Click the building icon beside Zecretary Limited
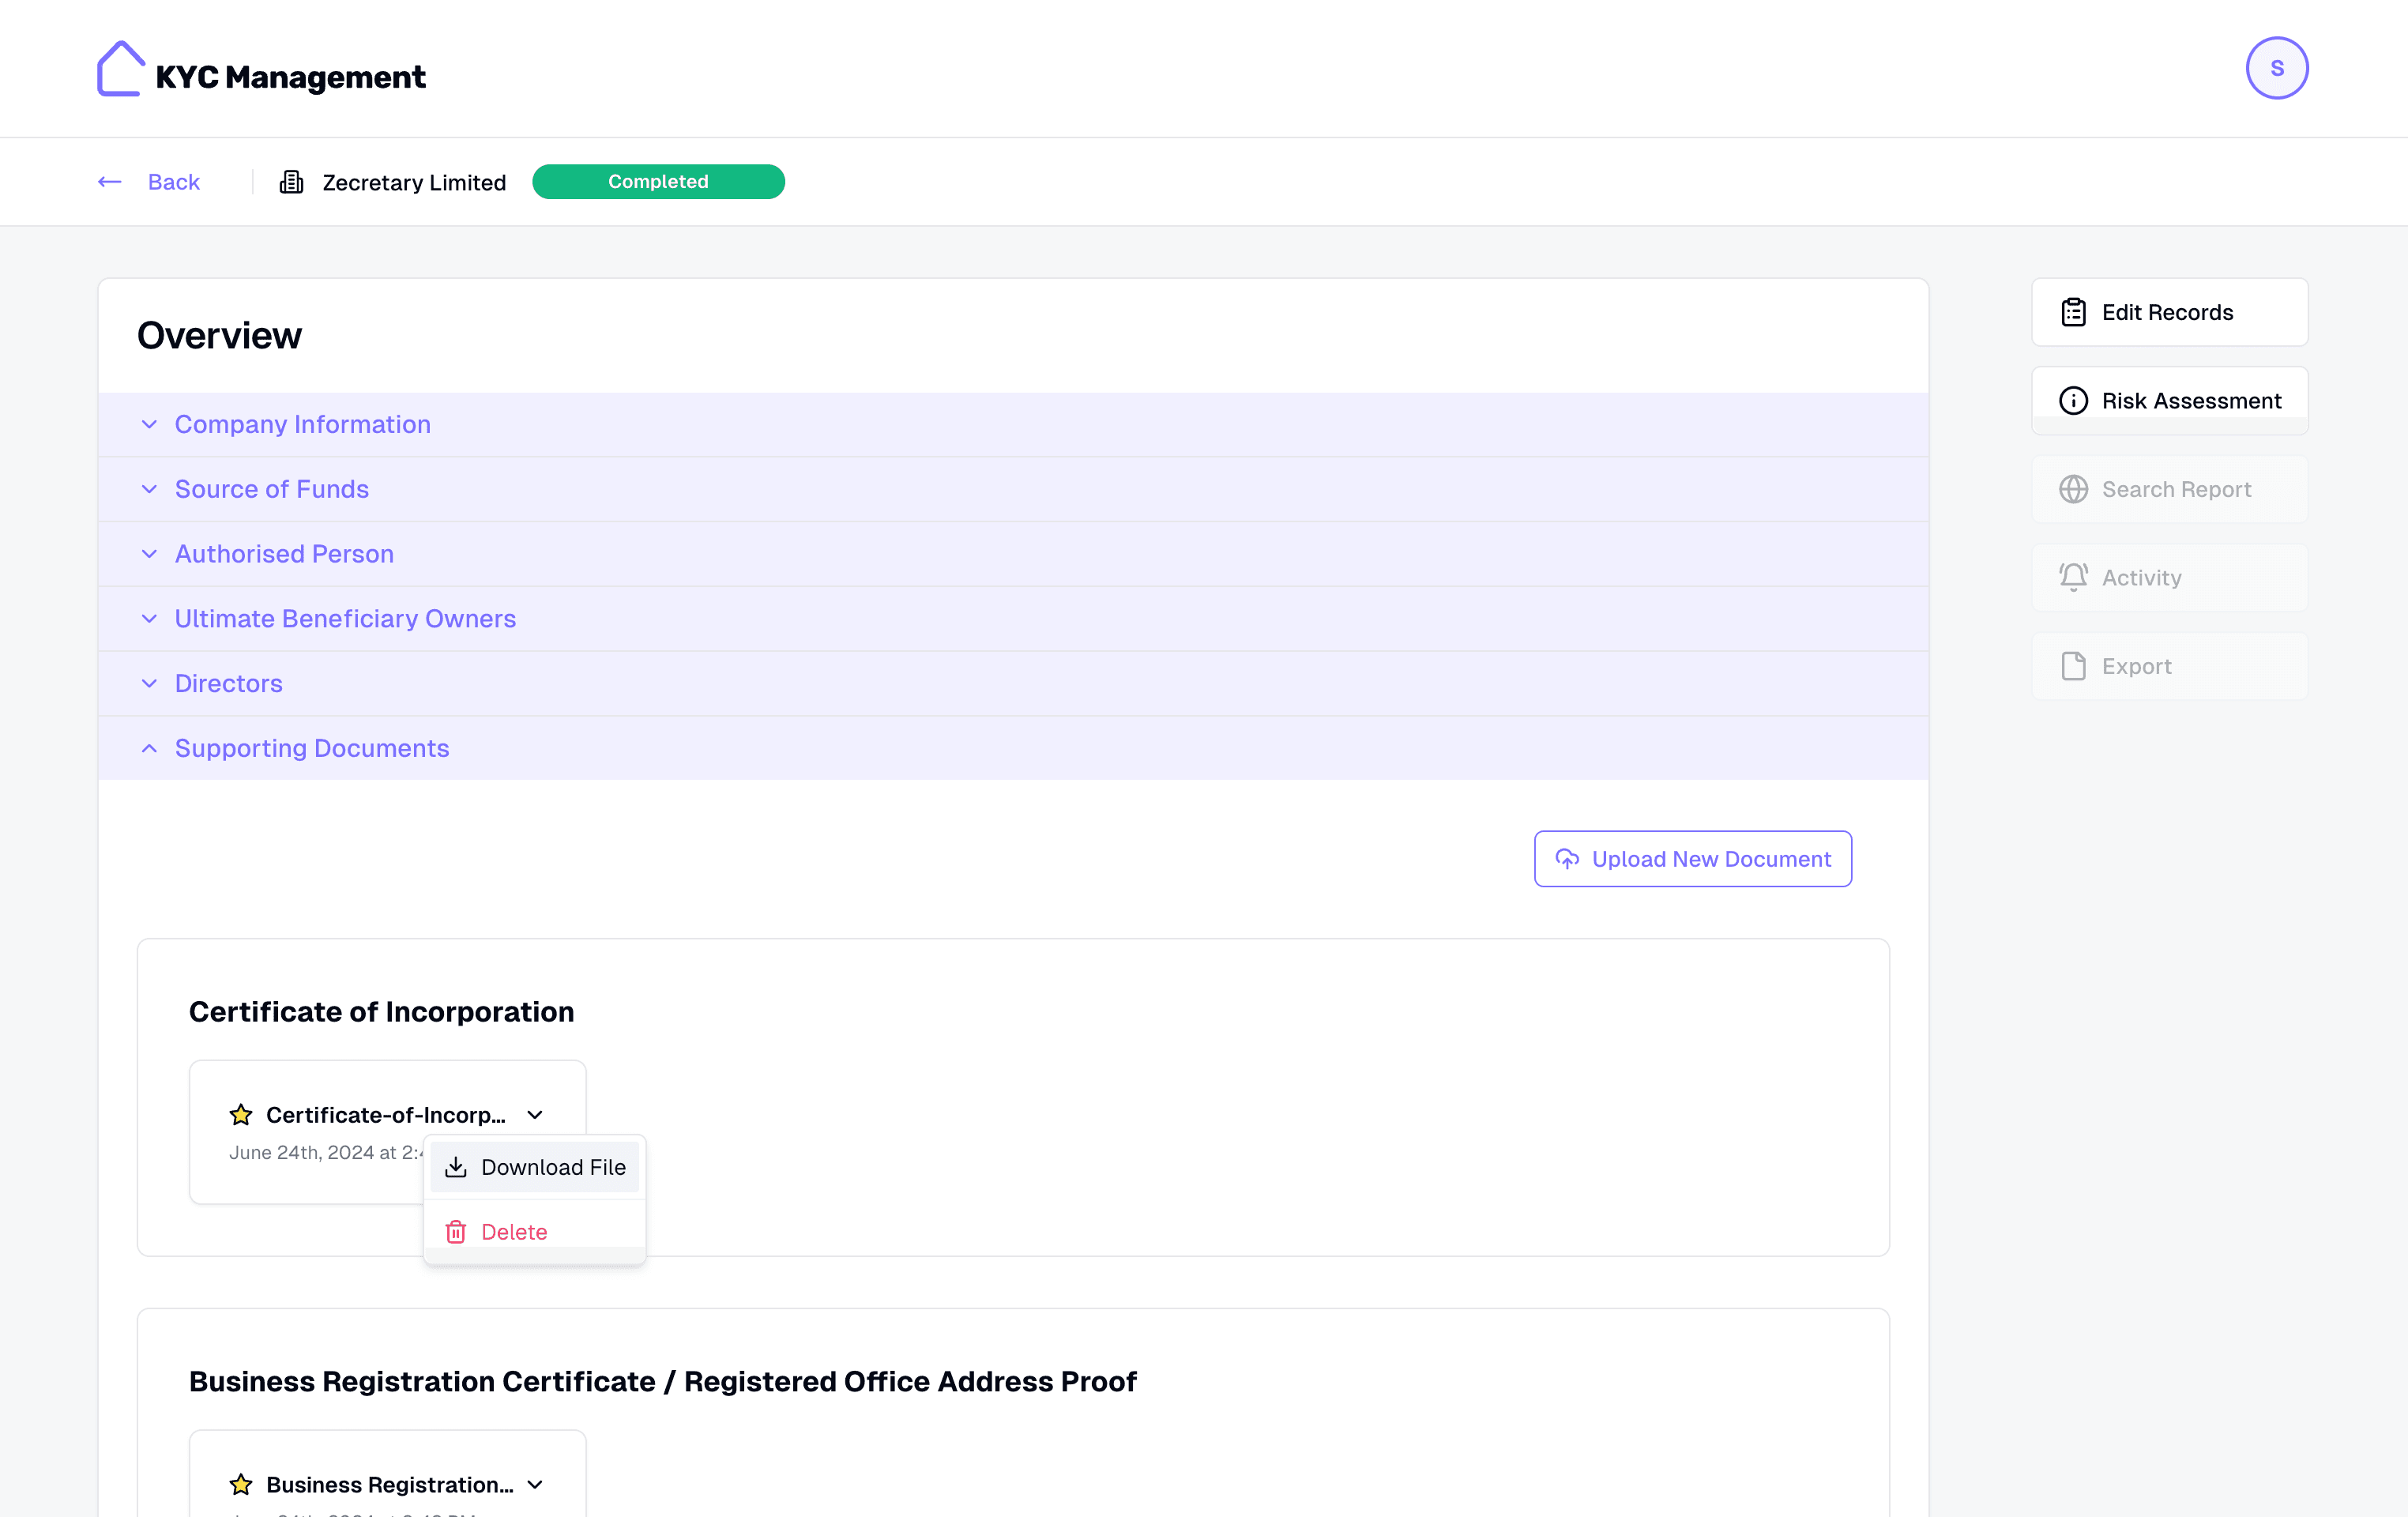Image resolution: width=2408 pixels, height=1517 pixels. point(291,182)
